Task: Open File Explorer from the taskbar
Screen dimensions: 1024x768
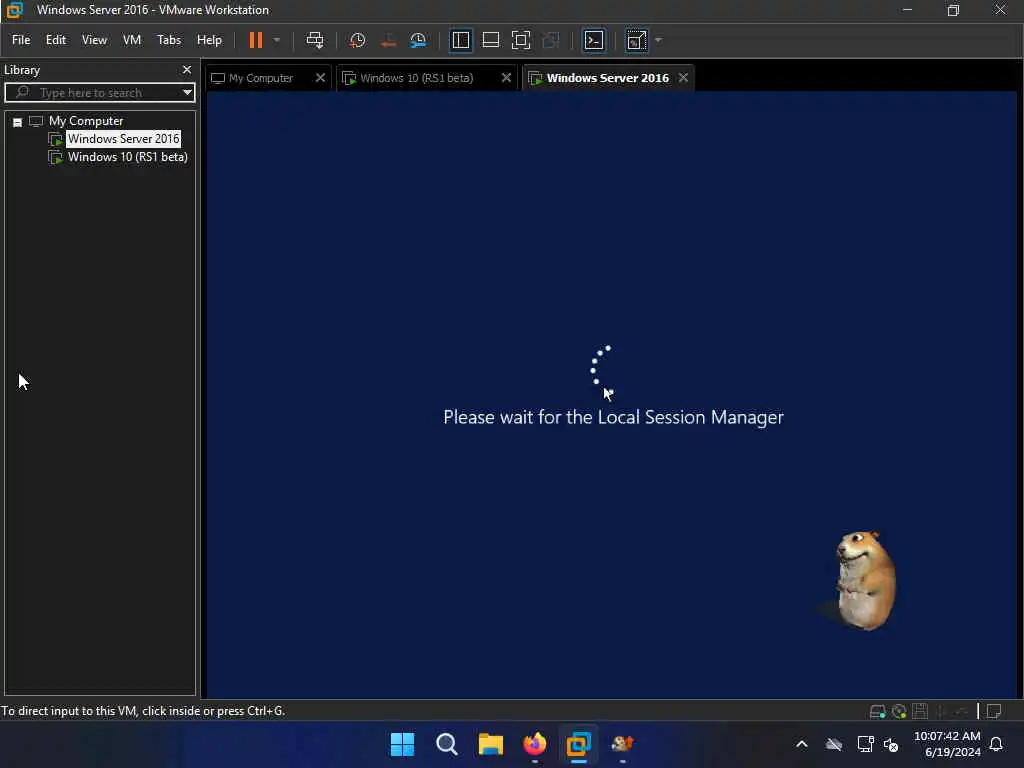Action: coord(490,744)
